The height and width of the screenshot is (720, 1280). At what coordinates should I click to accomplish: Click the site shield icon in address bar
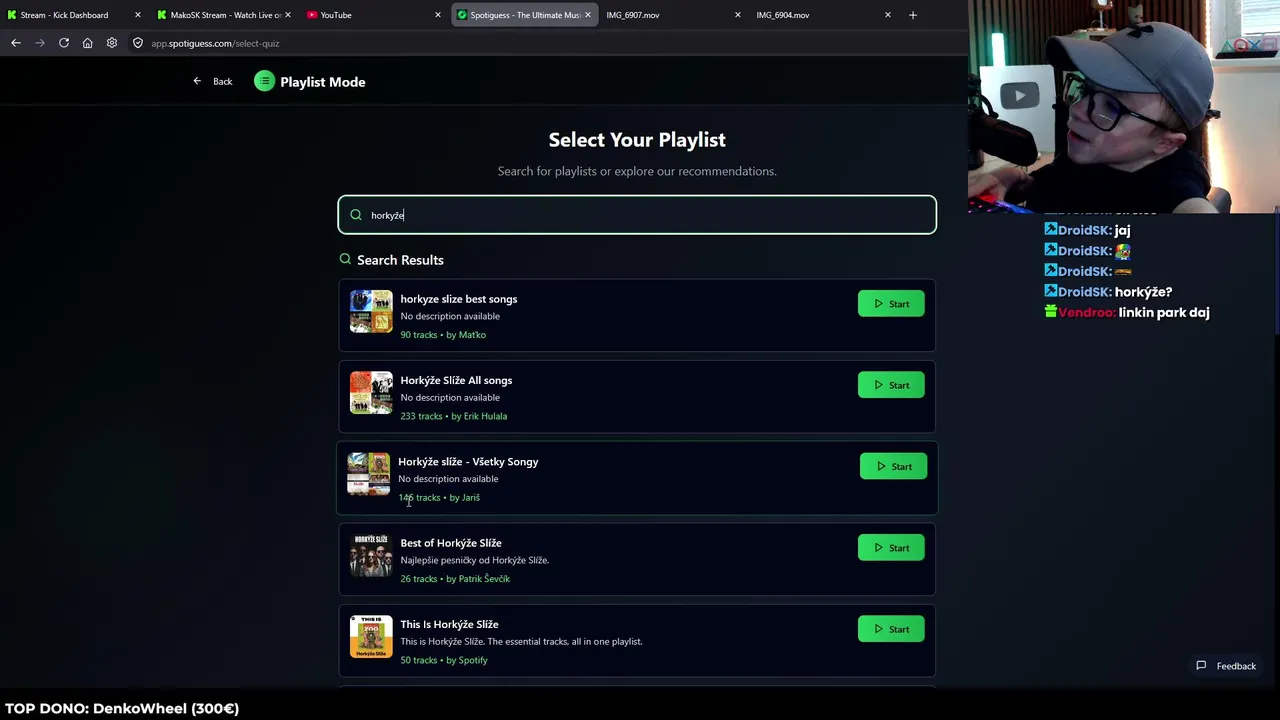tap(138, 43)
